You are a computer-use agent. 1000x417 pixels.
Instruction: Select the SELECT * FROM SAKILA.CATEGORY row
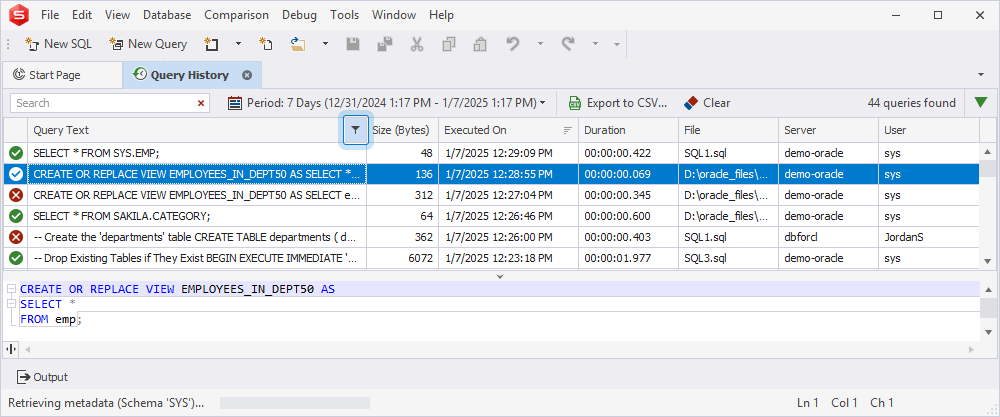coord(492,216)
